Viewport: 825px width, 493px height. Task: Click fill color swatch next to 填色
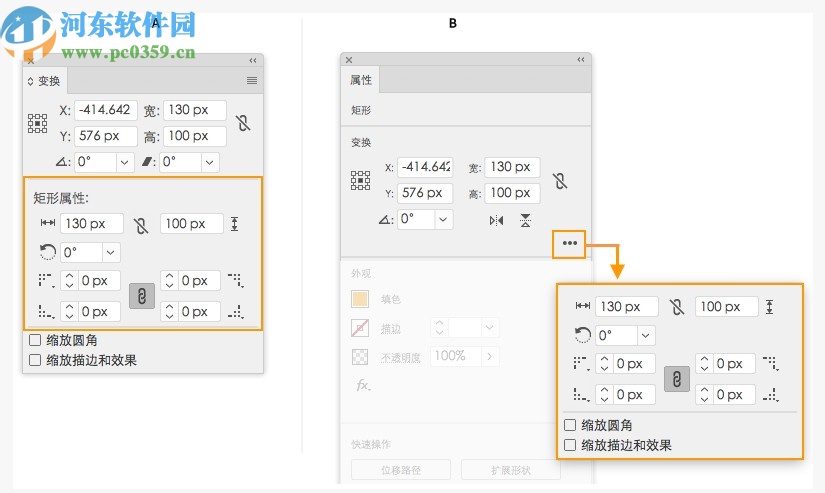360,299
